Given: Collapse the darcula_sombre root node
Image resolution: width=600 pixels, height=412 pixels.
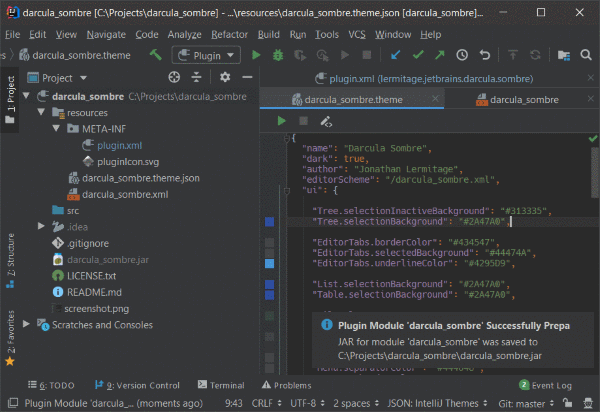Looking at the screenshot, I should click(x=26, y=96).
